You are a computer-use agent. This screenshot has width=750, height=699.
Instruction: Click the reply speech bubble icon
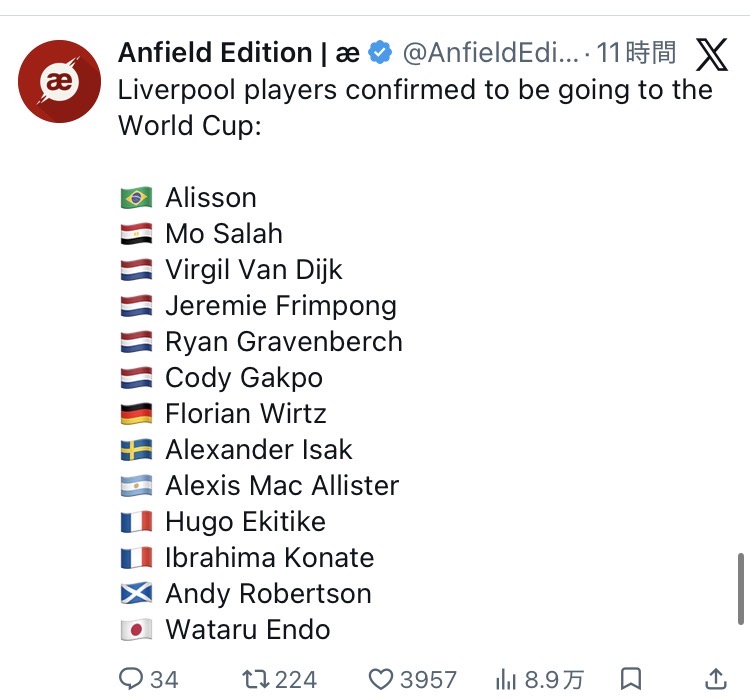(x=131, y=680)
